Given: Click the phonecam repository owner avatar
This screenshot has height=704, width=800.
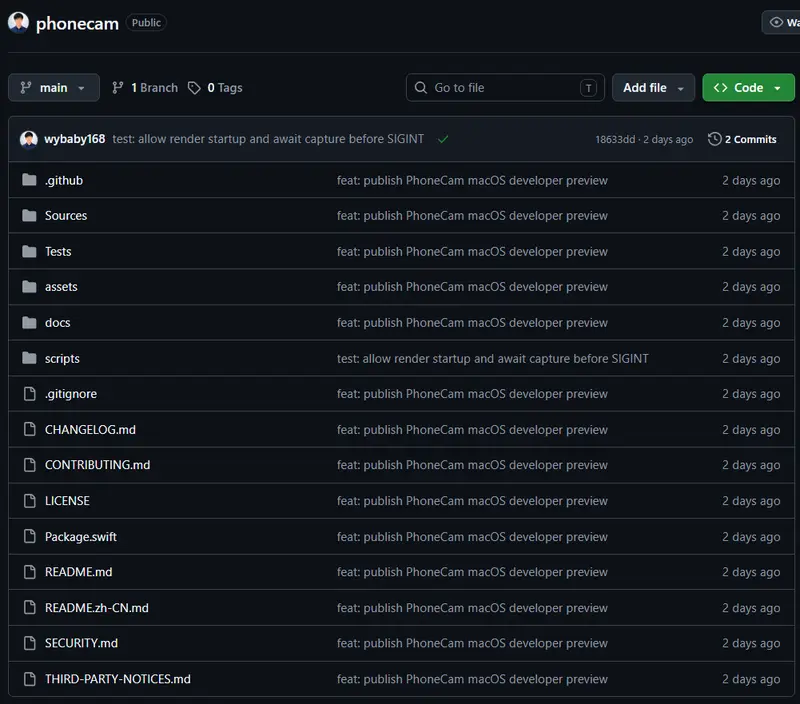Looking at the screenshot, I should [18, 23].
